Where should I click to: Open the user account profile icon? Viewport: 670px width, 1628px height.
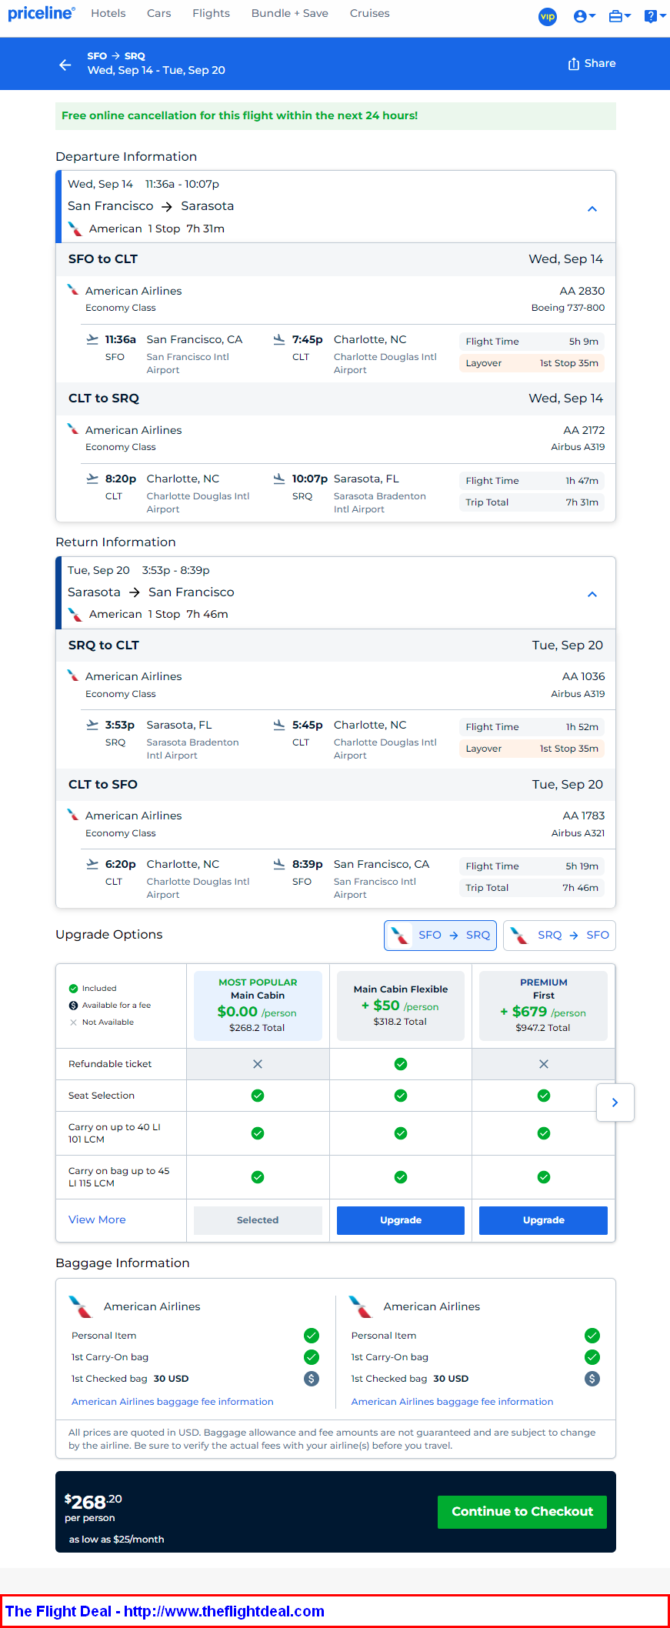[584, 16]
